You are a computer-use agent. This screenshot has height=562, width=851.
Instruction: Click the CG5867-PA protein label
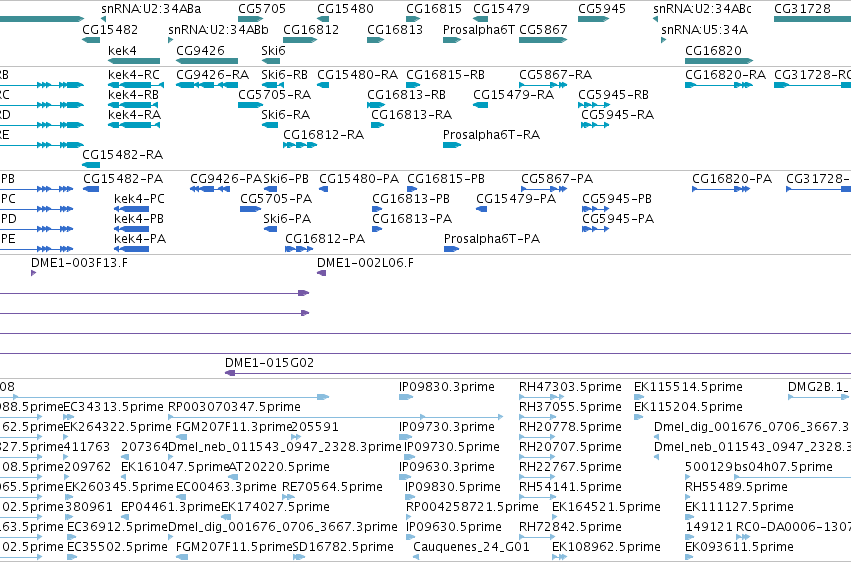tap(557, 178)
